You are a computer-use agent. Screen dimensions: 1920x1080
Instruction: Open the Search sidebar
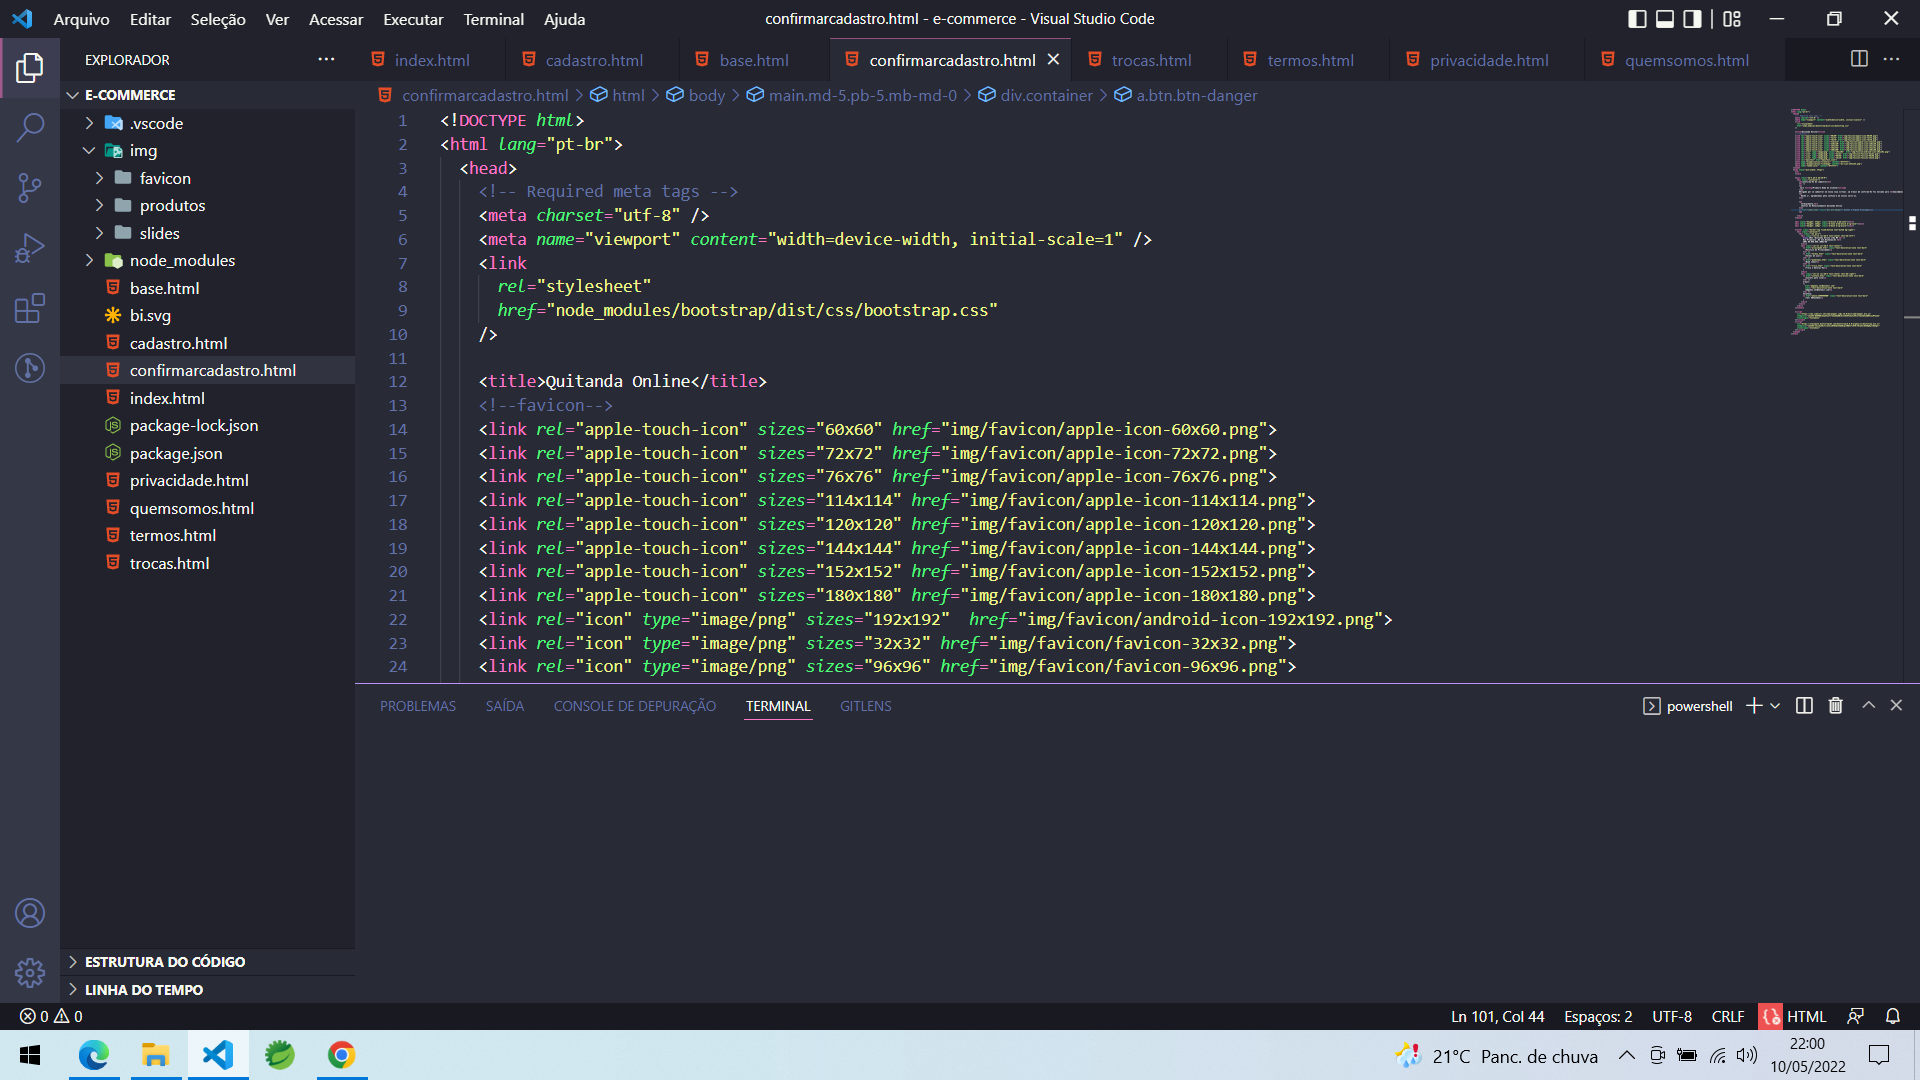pyautogui.click(x=30, y=128)
